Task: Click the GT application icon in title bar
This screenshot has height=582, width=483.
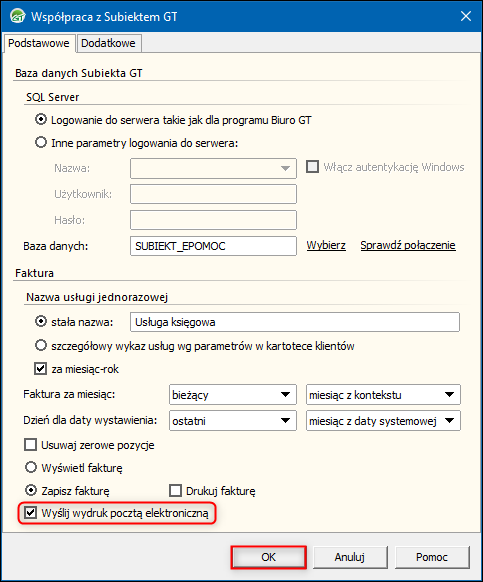Action: click(x=17, y=16)
